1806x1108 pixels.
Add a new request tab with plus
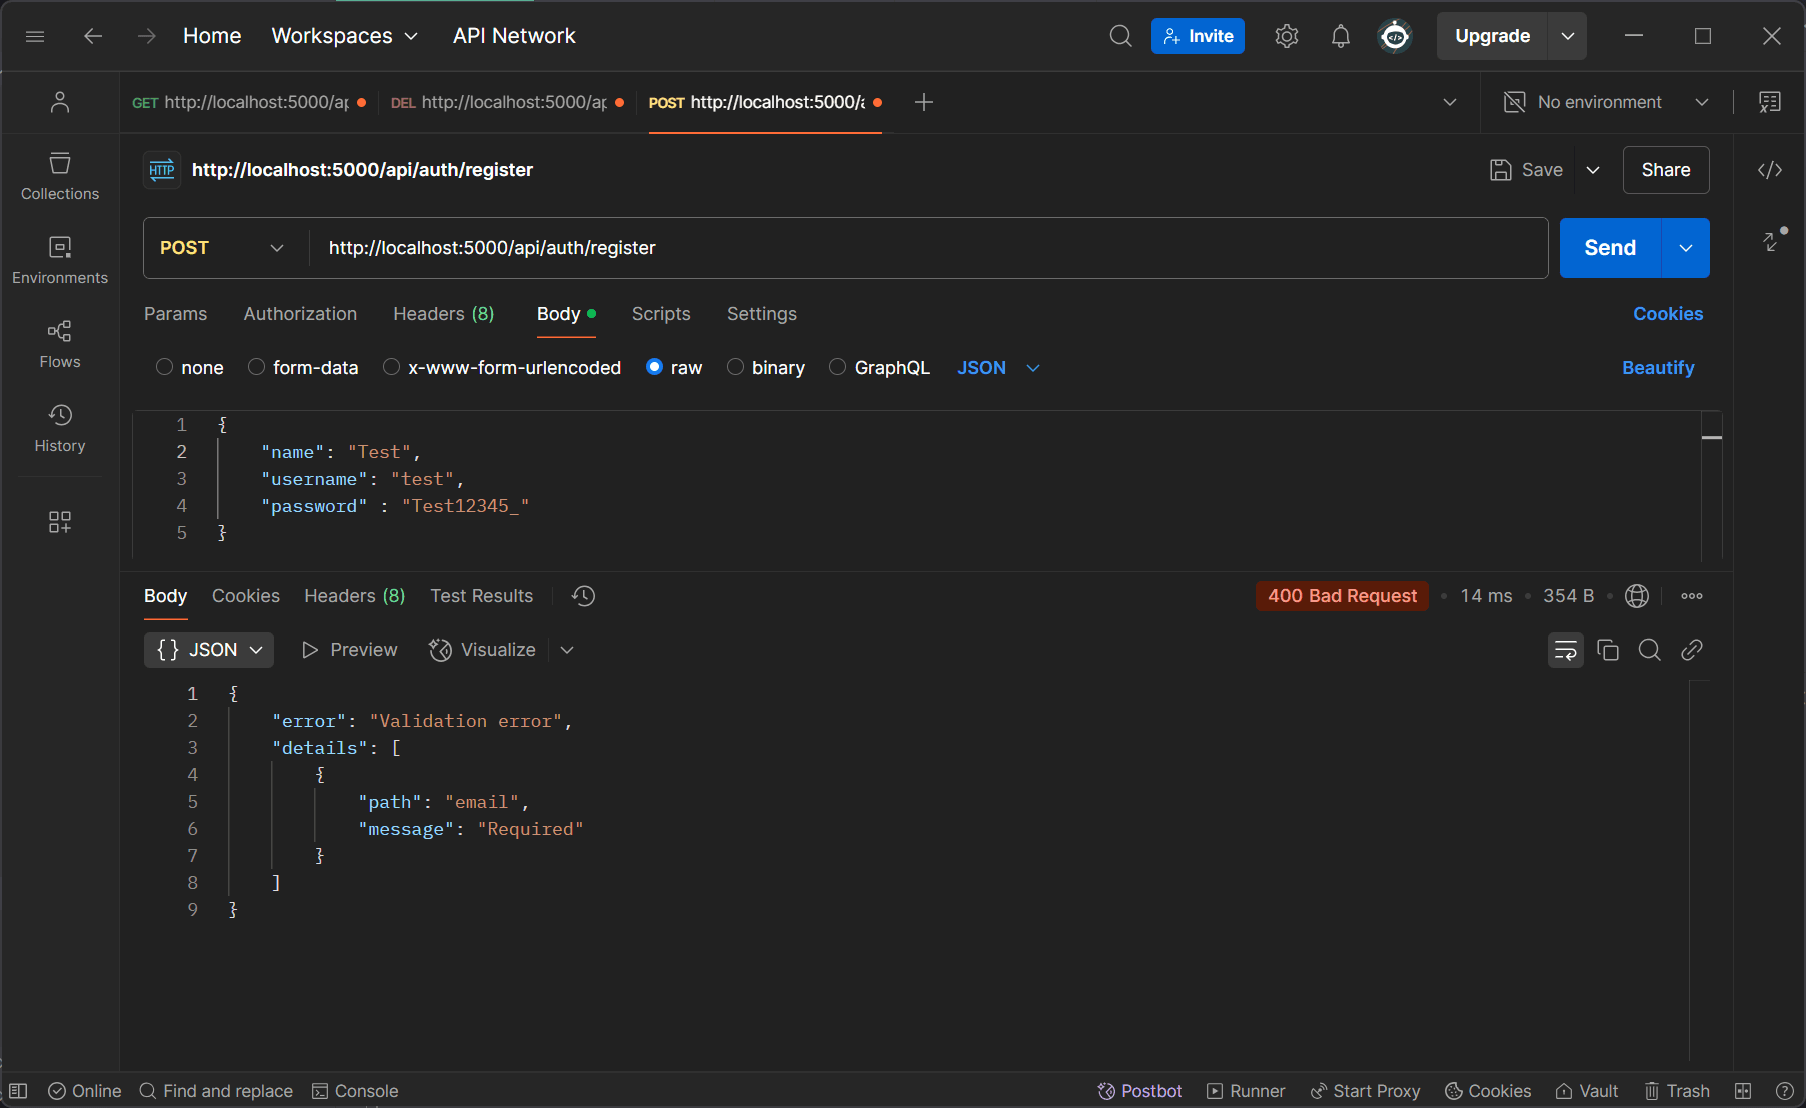tap(924, 102)
